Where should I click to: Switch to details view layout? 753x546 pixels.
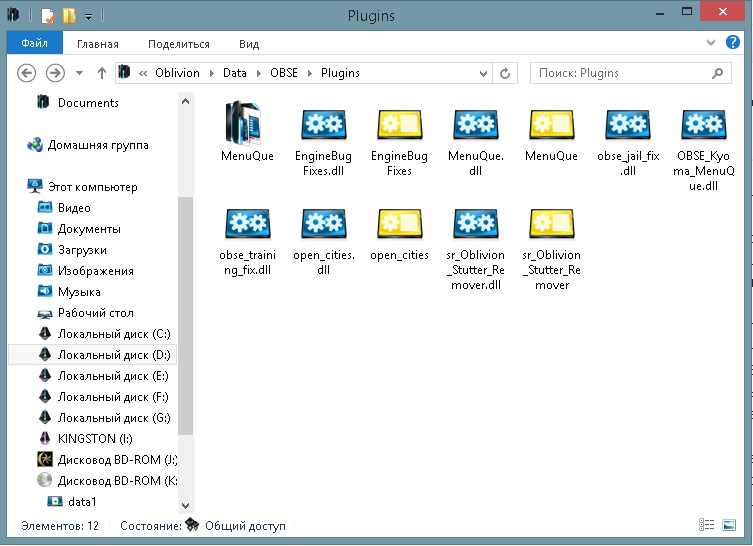(706, 525)
